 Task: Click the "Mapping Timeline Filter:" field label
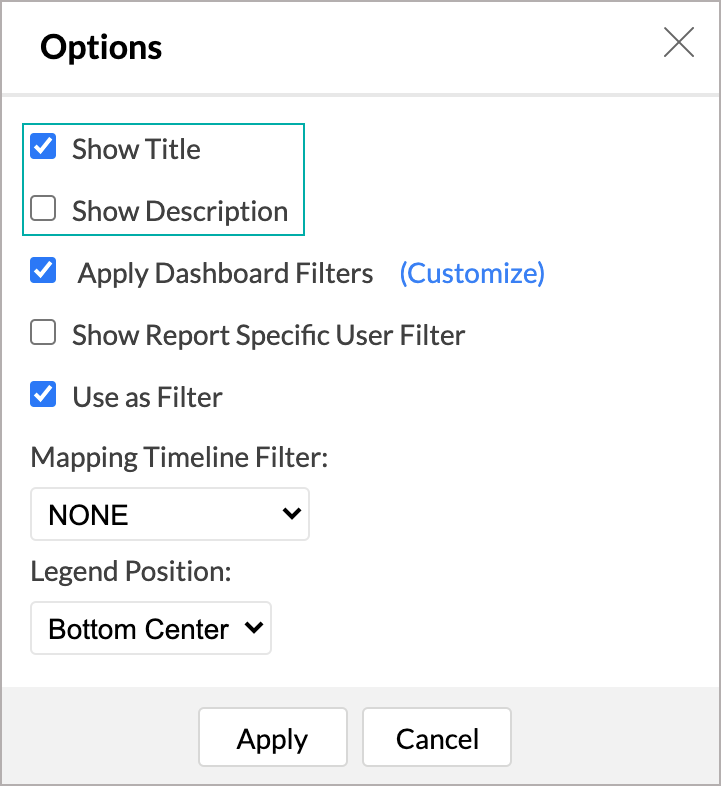pyautogui.click(x=180, y=457)
